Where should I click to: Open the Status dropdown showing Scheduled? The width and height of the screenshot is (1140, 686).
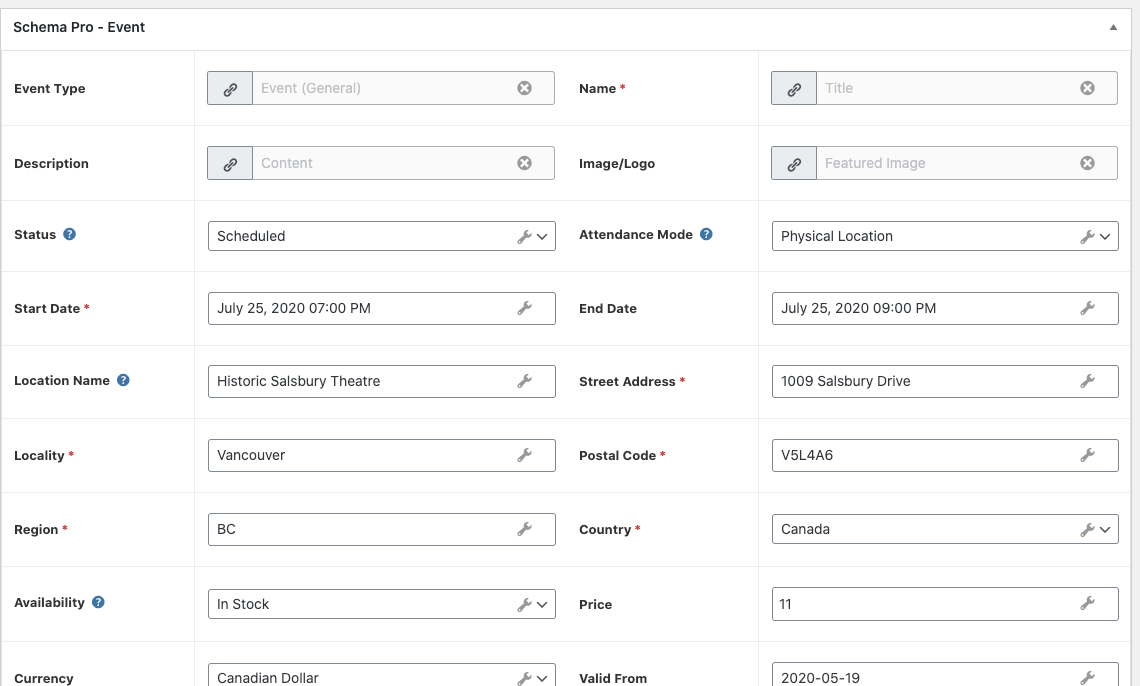380,236
